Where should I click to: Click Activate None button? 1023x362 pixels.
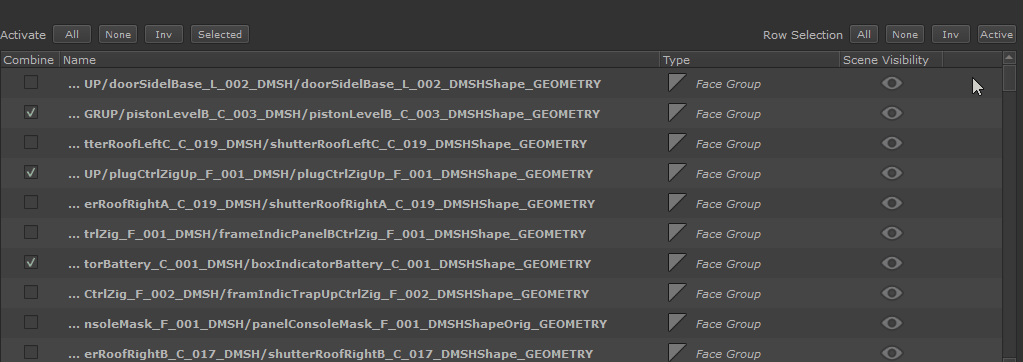(118, 35)
